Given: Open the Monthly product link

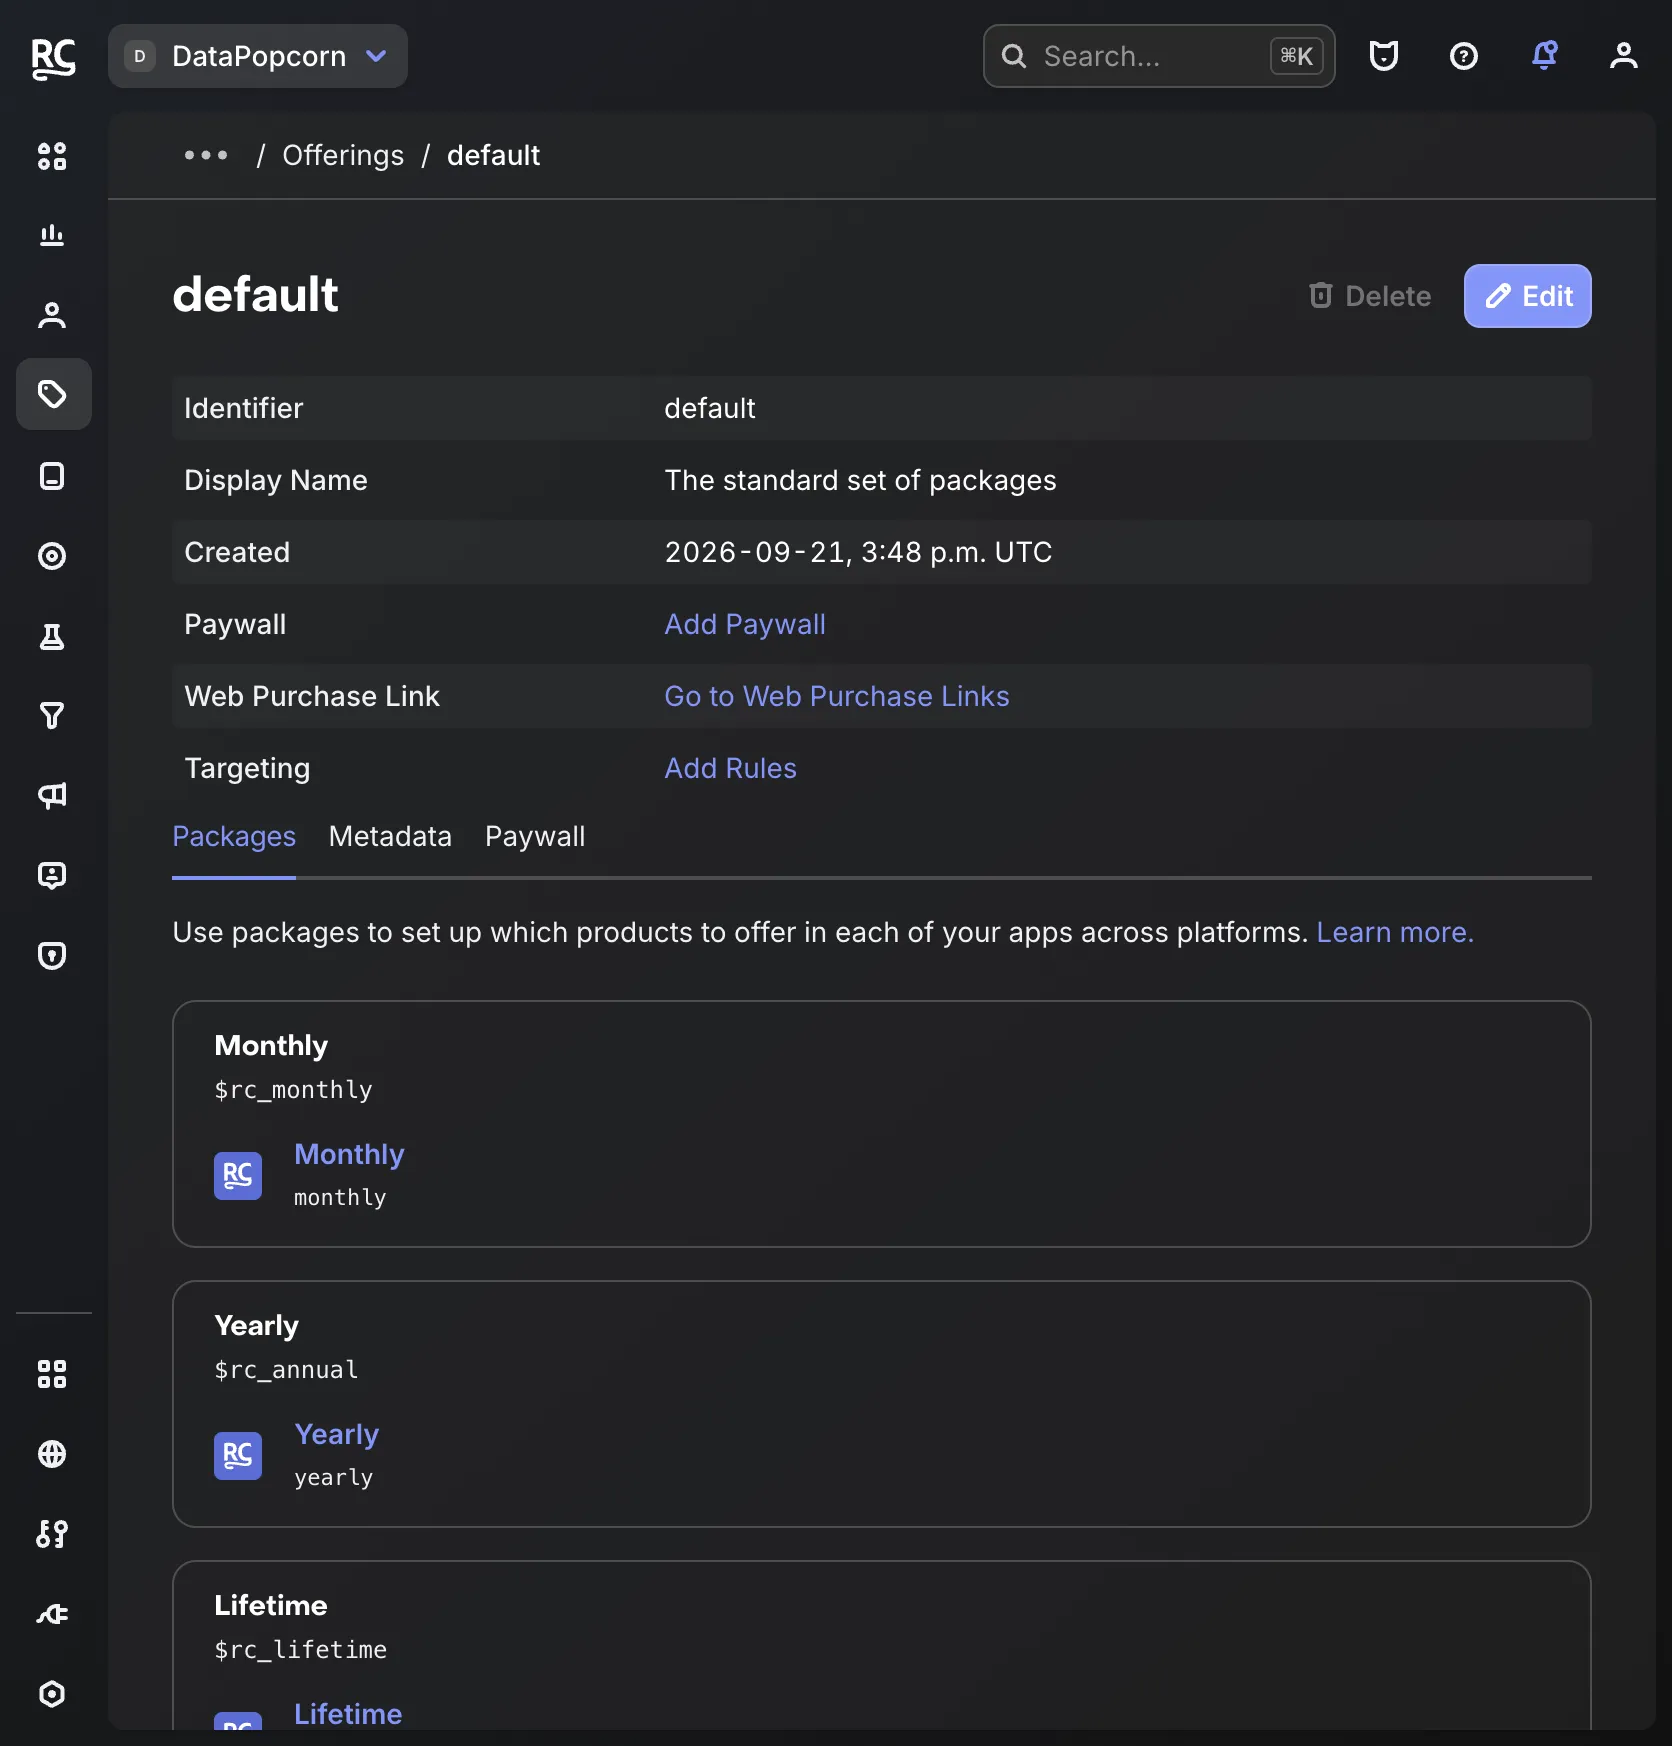Looking at the screenshot, I should pyautogui.click(x=349, y=1154).
